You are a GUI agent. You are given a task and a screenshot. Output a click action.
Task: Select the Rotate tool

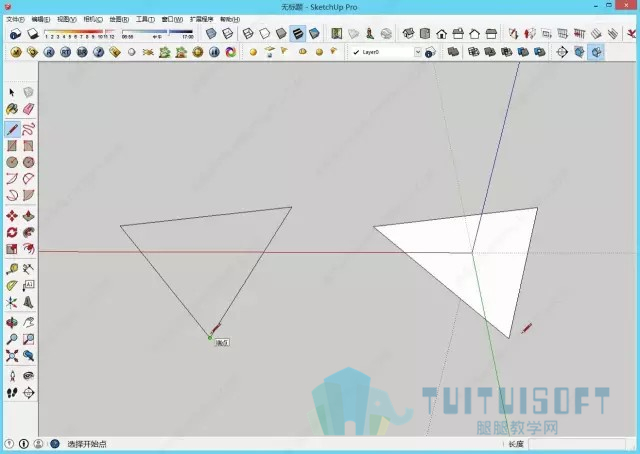coord(12,232)
